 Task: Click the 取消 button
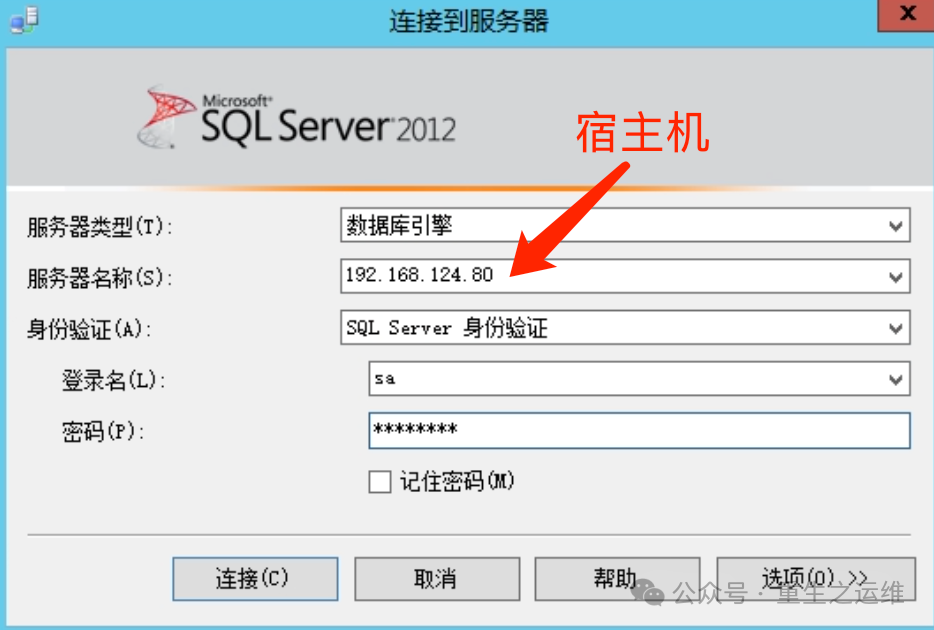point(437,579)
